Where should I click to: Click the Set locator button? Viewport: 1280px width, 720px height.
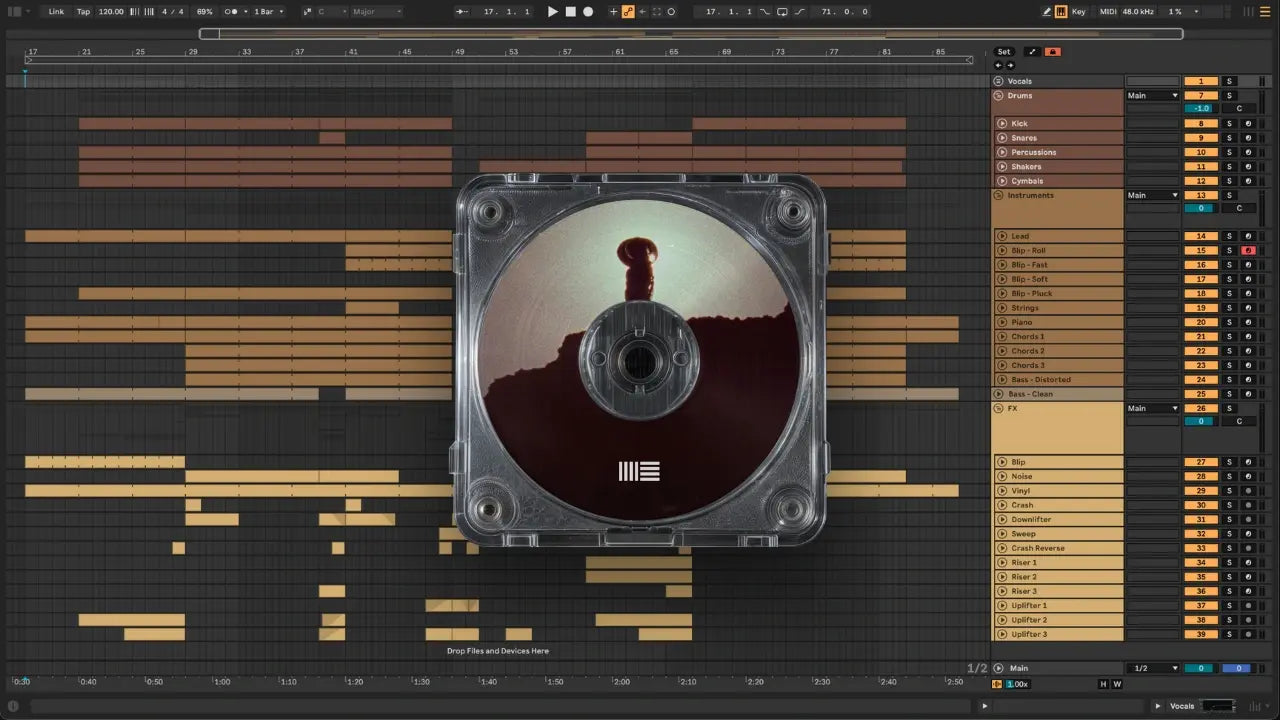1004,52
